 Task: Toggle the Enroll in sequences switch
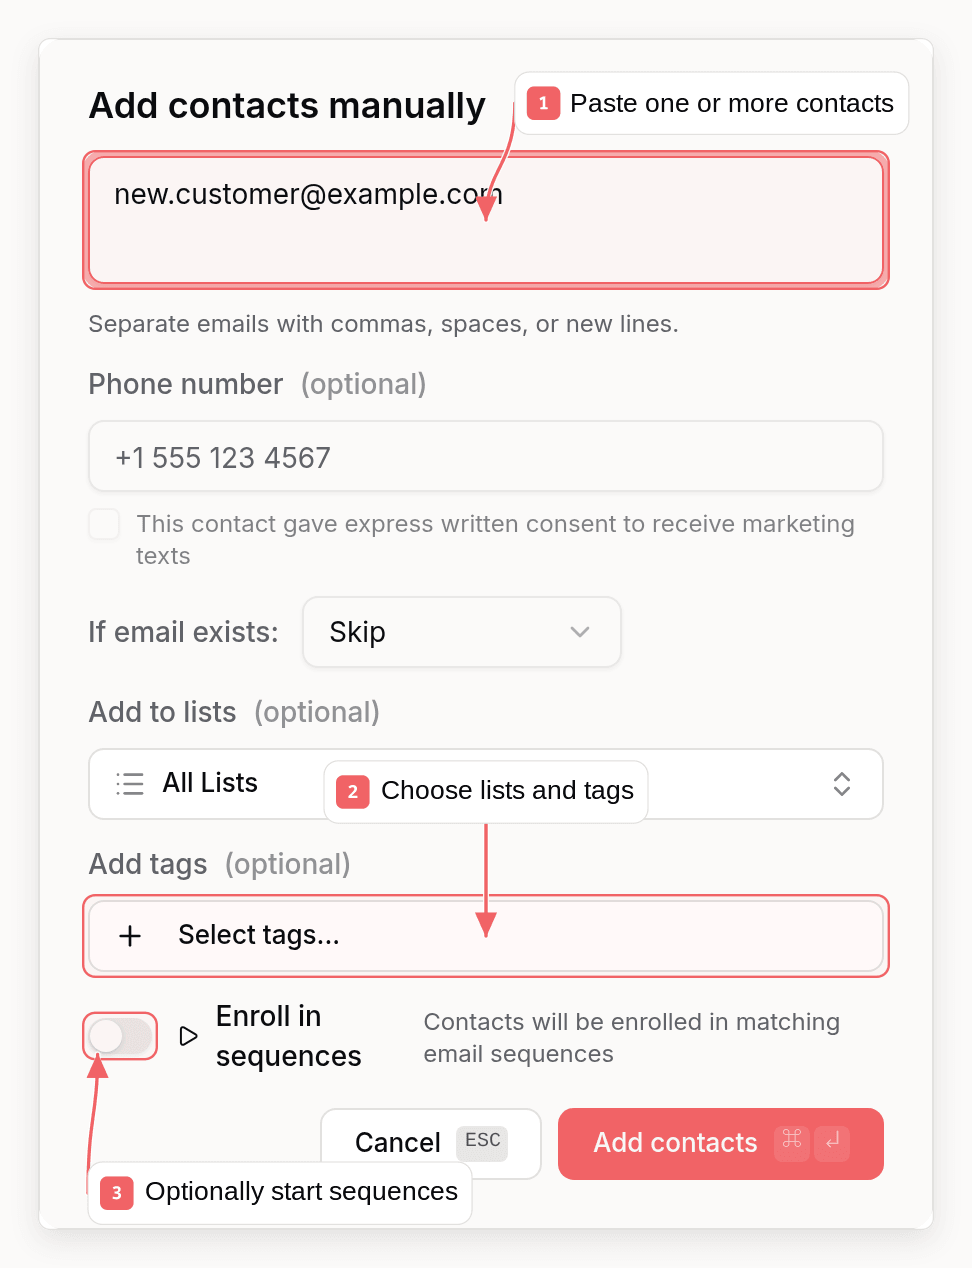point(120,1036)
